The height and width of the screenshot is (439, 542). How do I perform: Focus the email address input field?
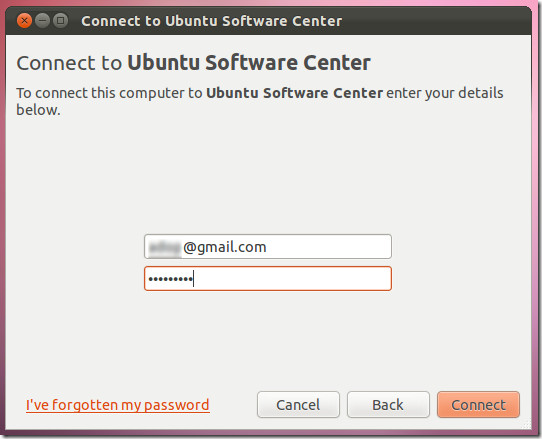pos(268,246)
